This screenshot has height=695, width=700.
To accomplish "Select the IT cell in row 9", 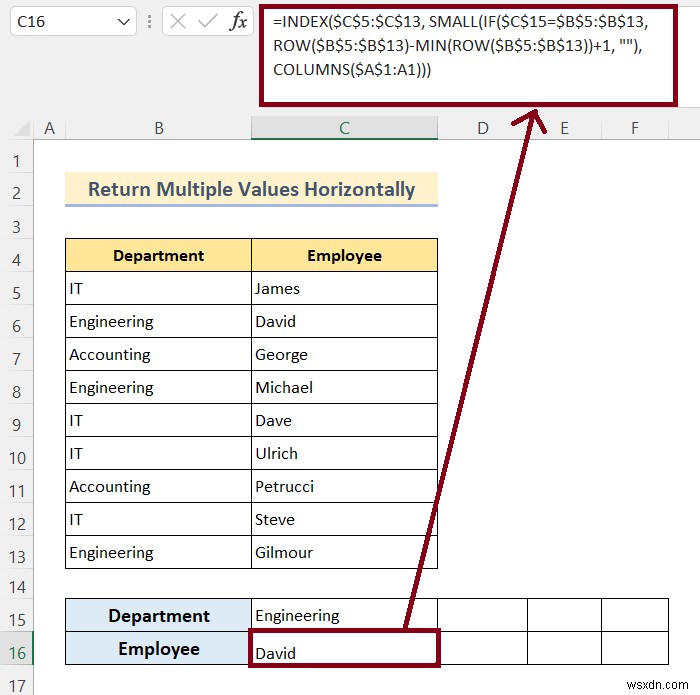I will coord(158,420).
